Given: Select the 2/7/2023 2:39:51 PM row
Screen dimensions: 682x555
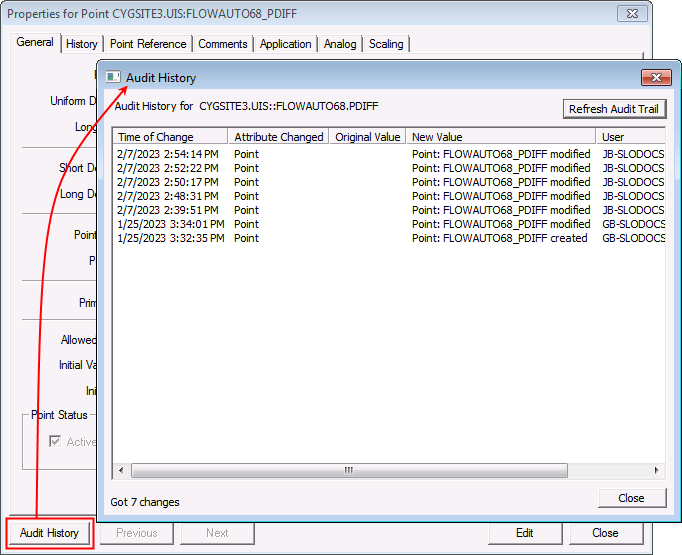Looking at the screenshot, I should pyautogui.click(x=389, y=210).
